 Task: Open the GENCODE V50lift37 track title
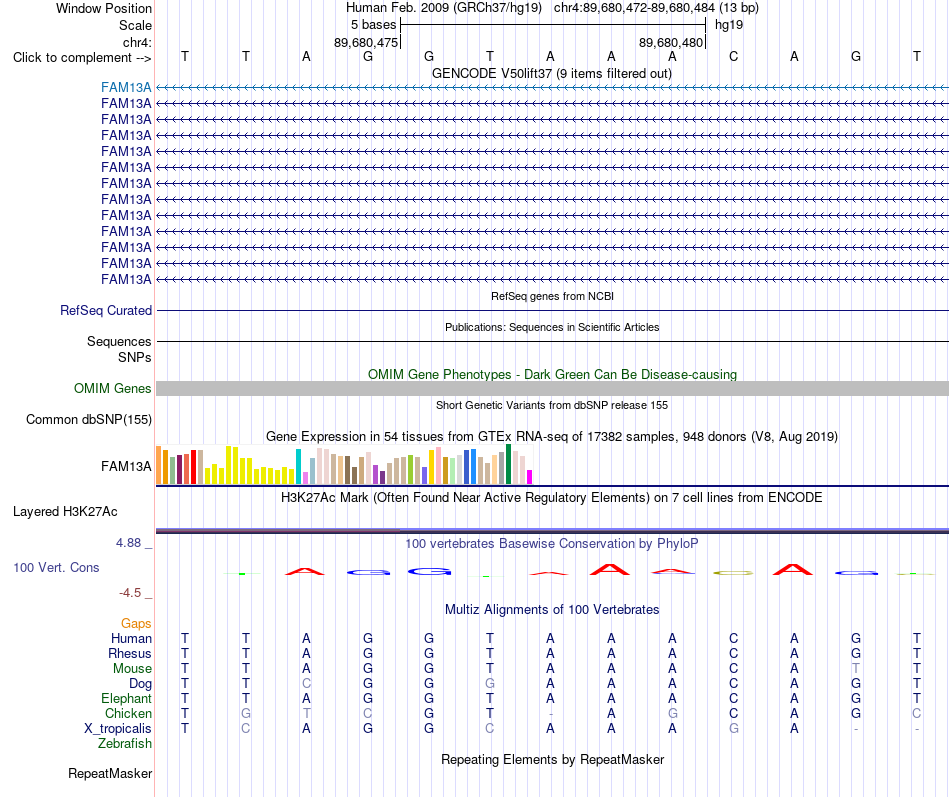tap(551, 73)
